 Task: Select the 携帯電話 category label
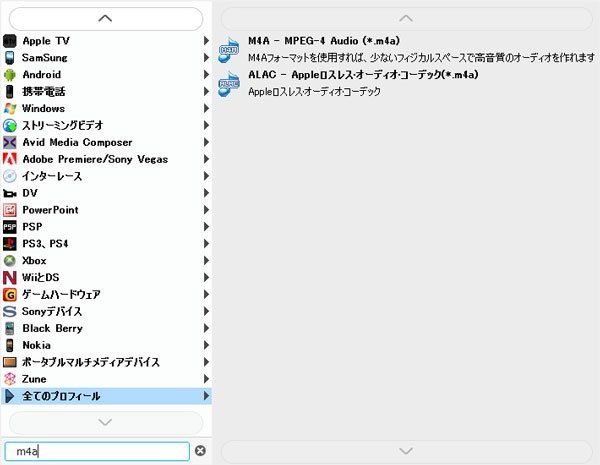pos(44,91)
